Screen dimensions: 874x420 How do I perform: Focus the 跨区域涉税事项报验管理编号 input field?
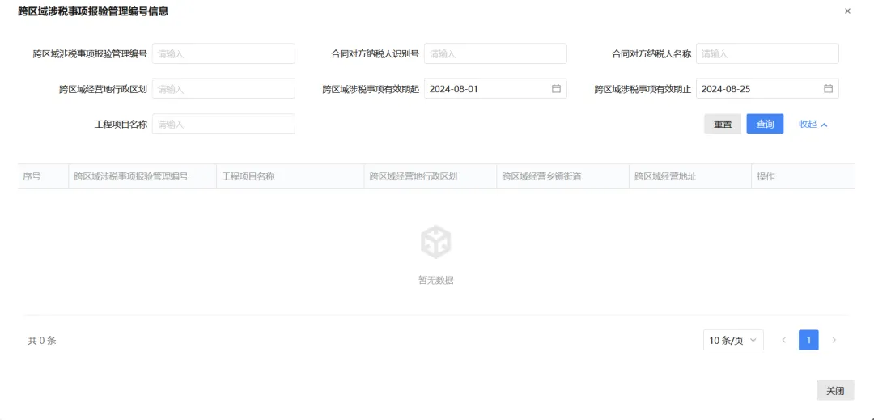click(x=223, y=54)
